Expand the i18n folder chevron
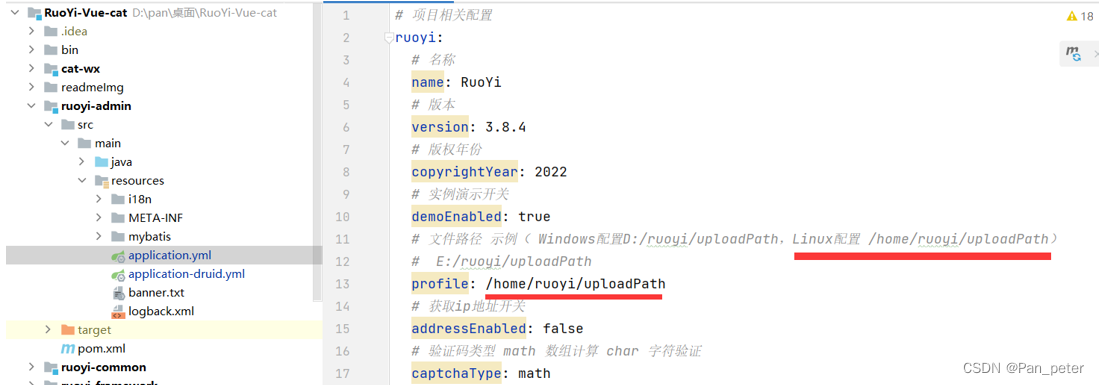 [x=98, y=199]
